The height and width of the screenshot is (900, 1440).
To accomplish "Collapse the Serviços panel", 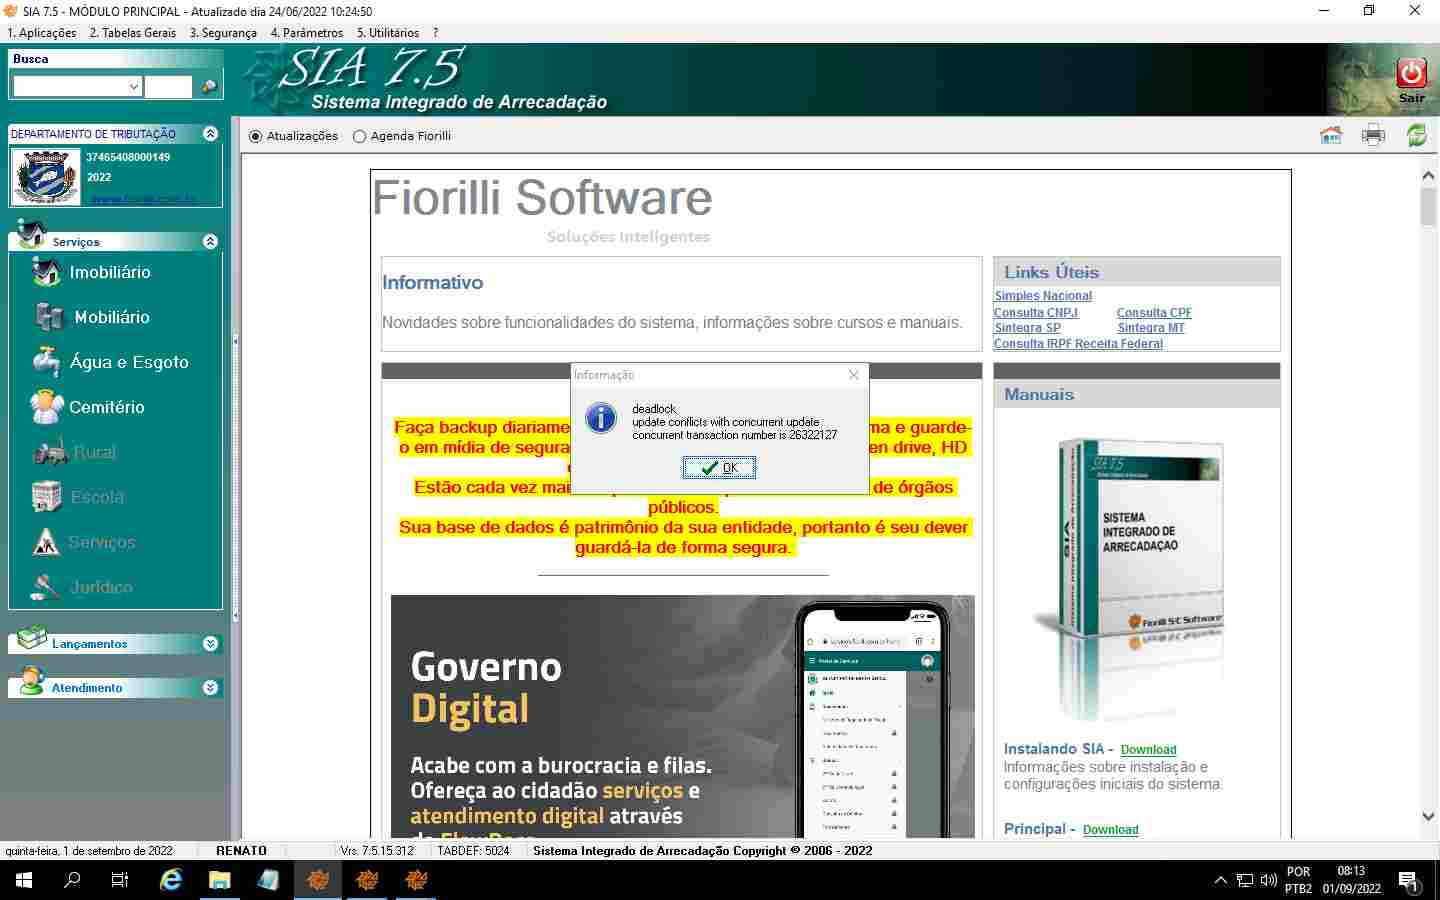I will [210, 242].
